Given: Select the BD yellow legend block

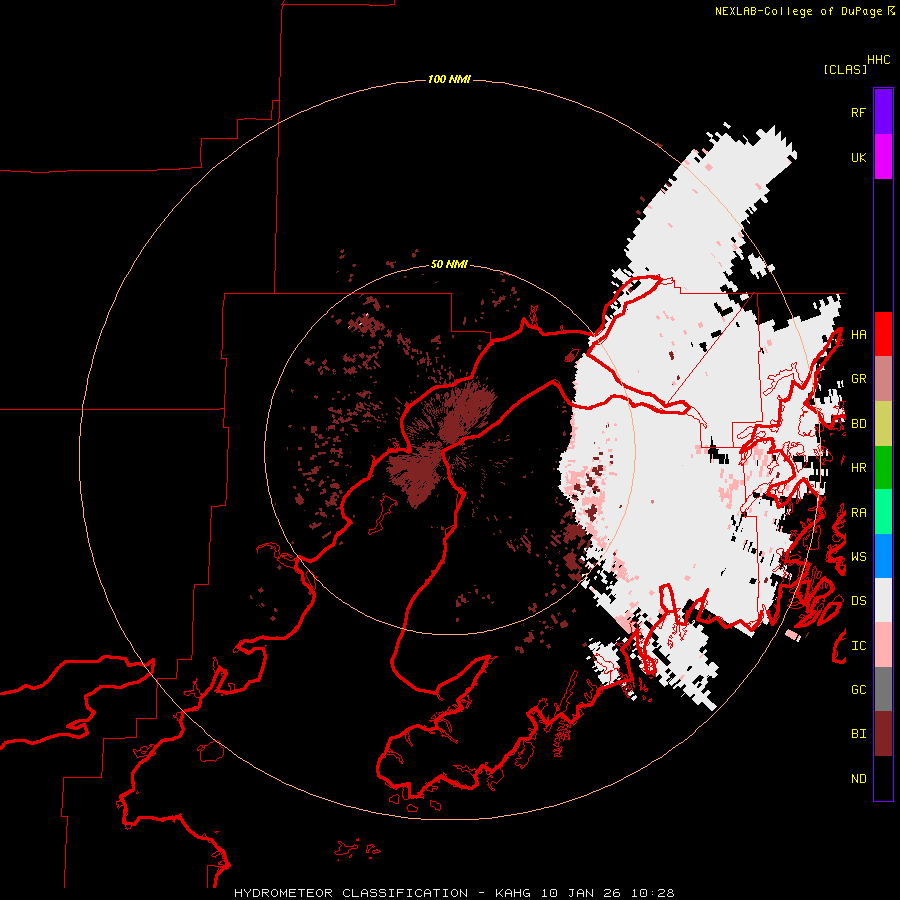Looking at the screenshot, I should tap(883, 423).
